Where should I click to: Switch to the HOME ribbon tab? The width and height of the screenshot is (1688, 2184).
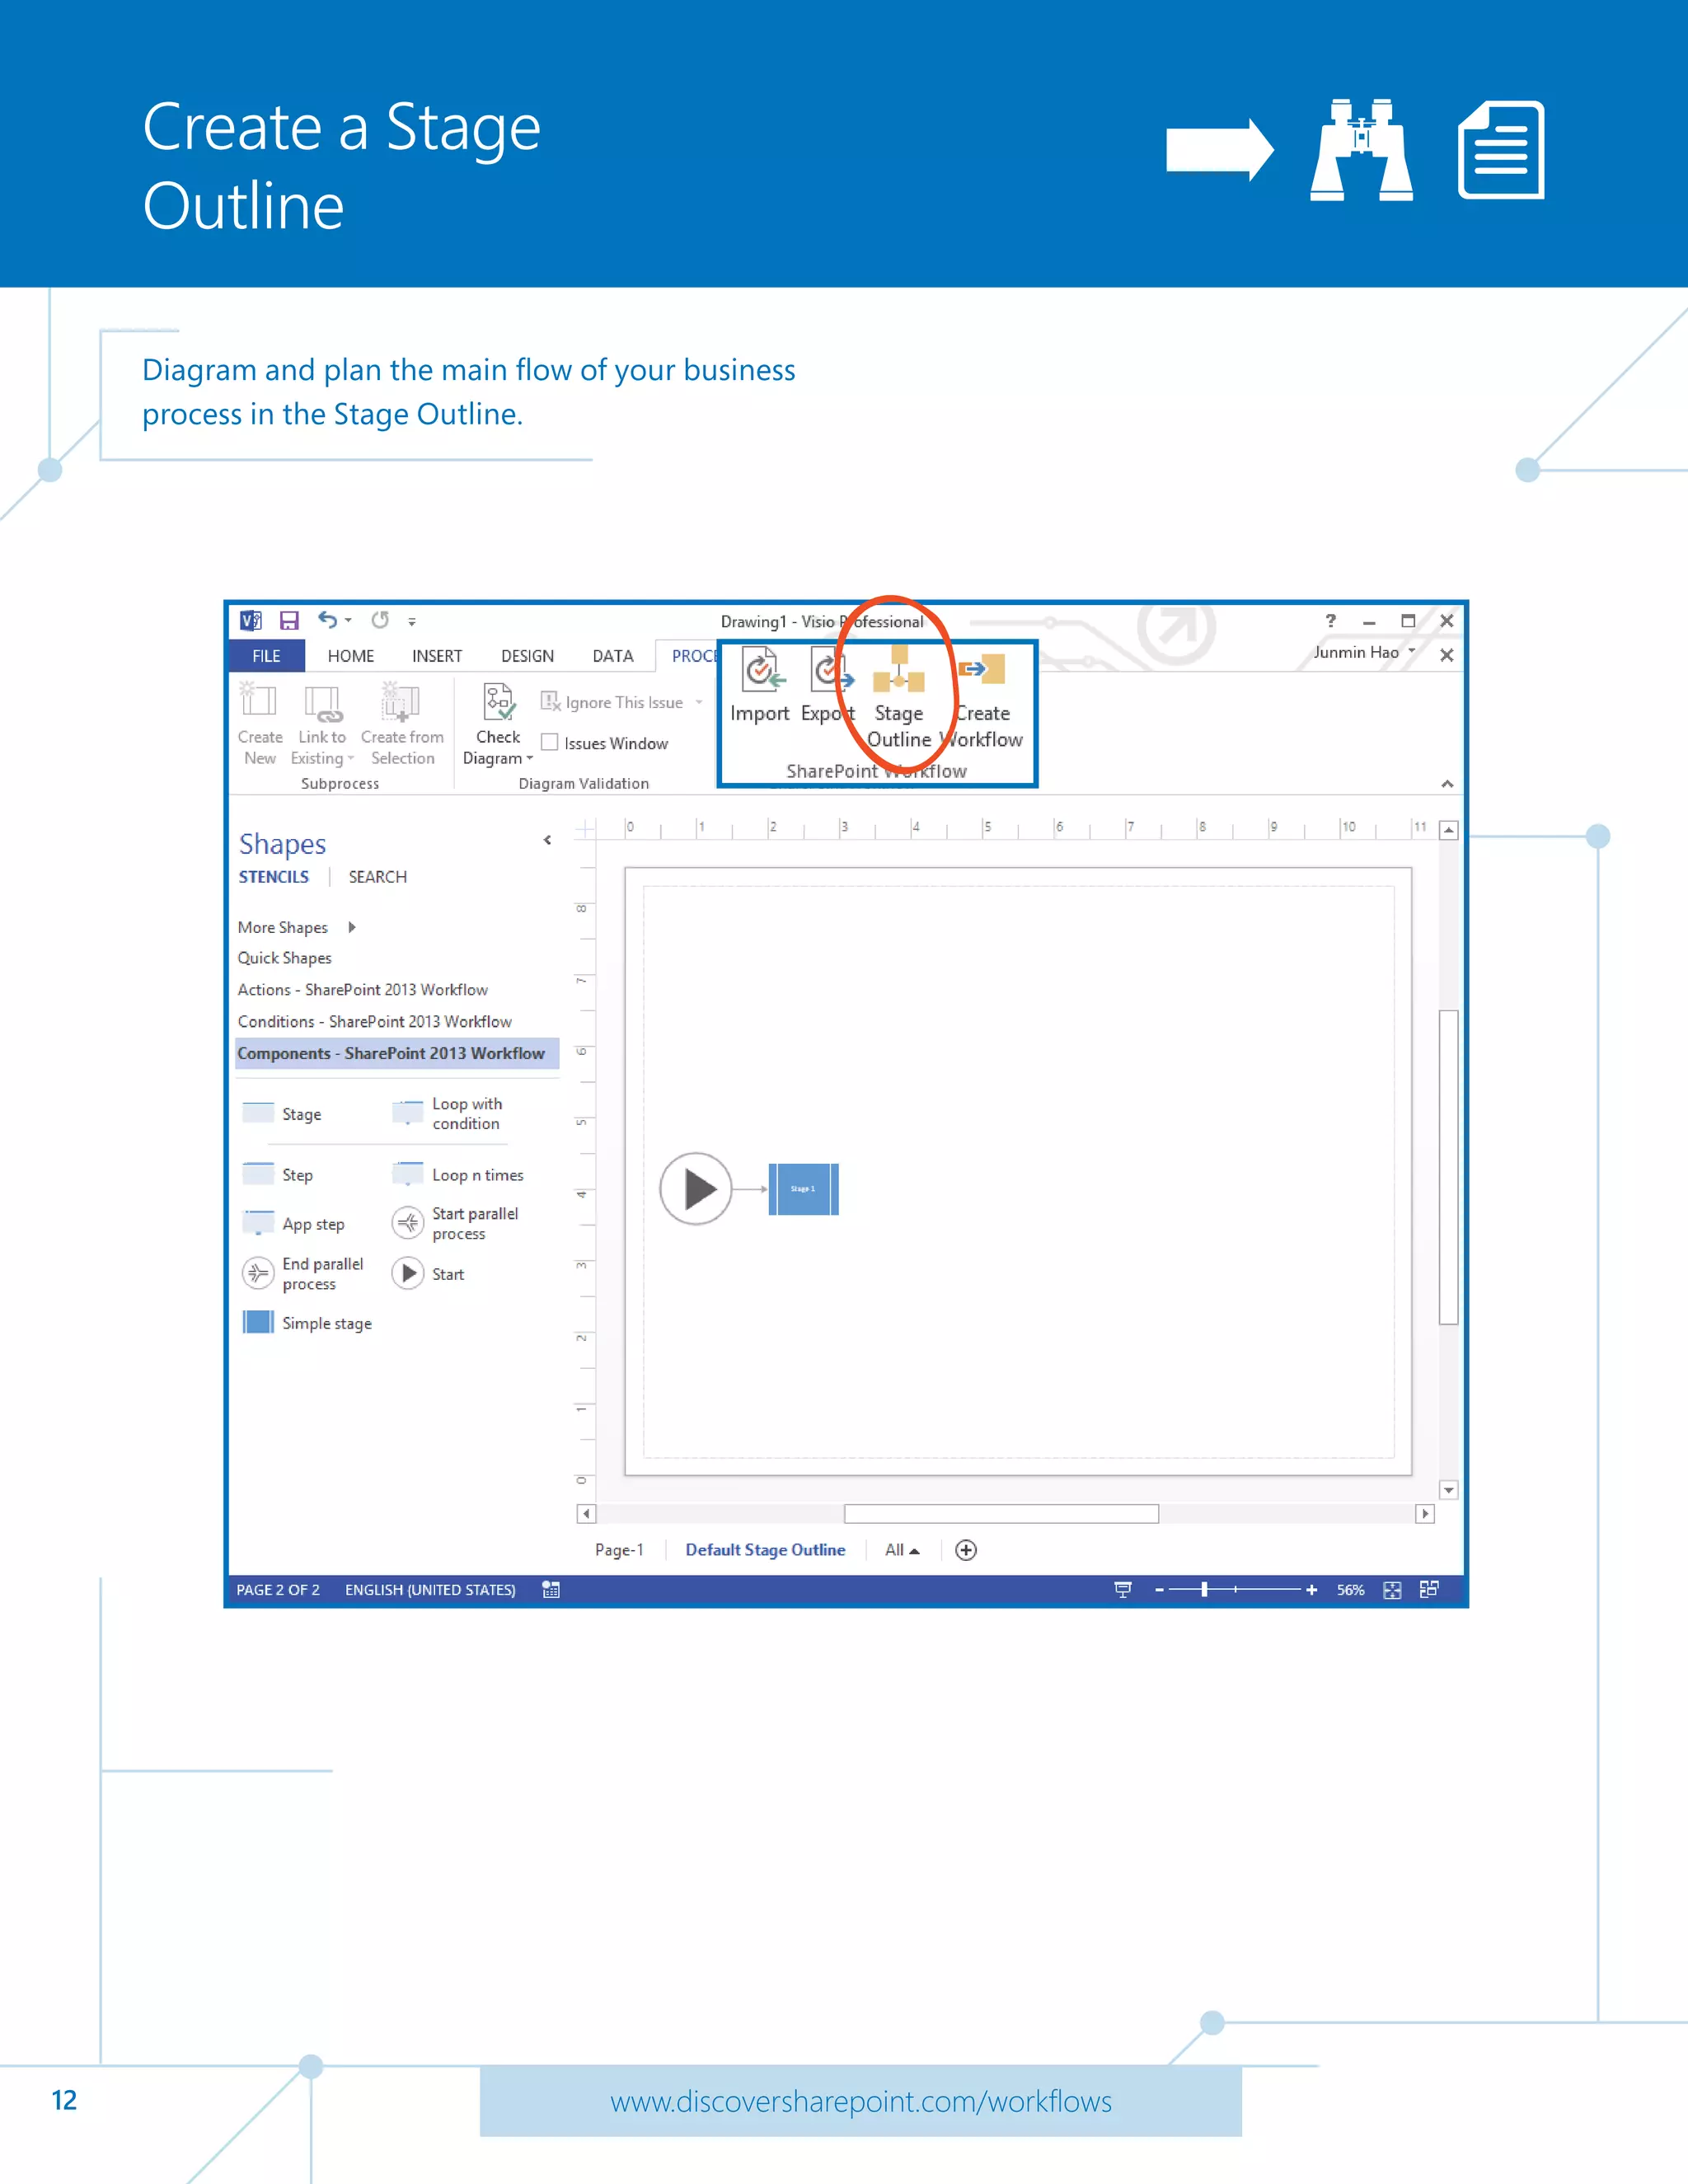point(351,656)
